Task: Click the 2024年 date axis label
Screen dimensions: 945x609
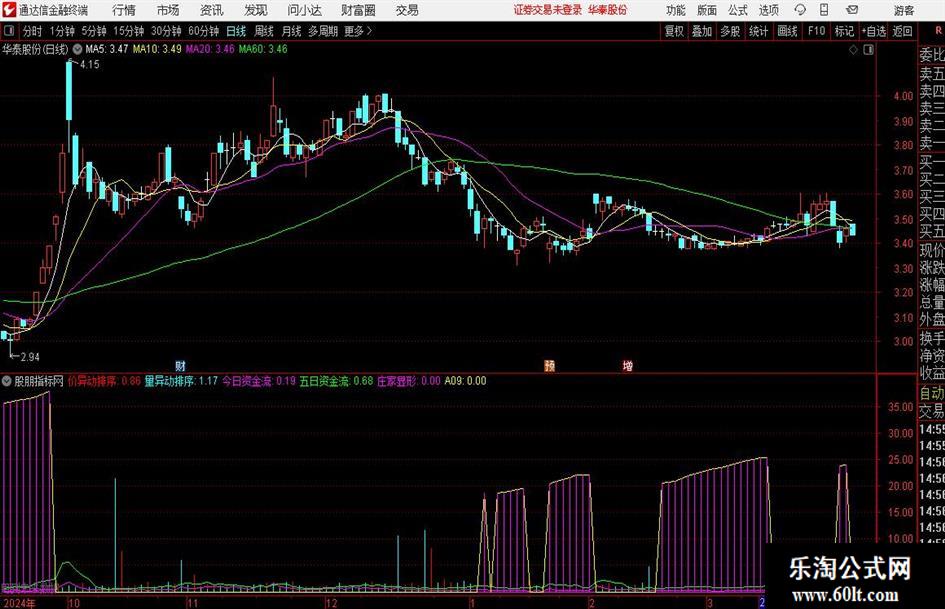Action: (x=19, y=603)
